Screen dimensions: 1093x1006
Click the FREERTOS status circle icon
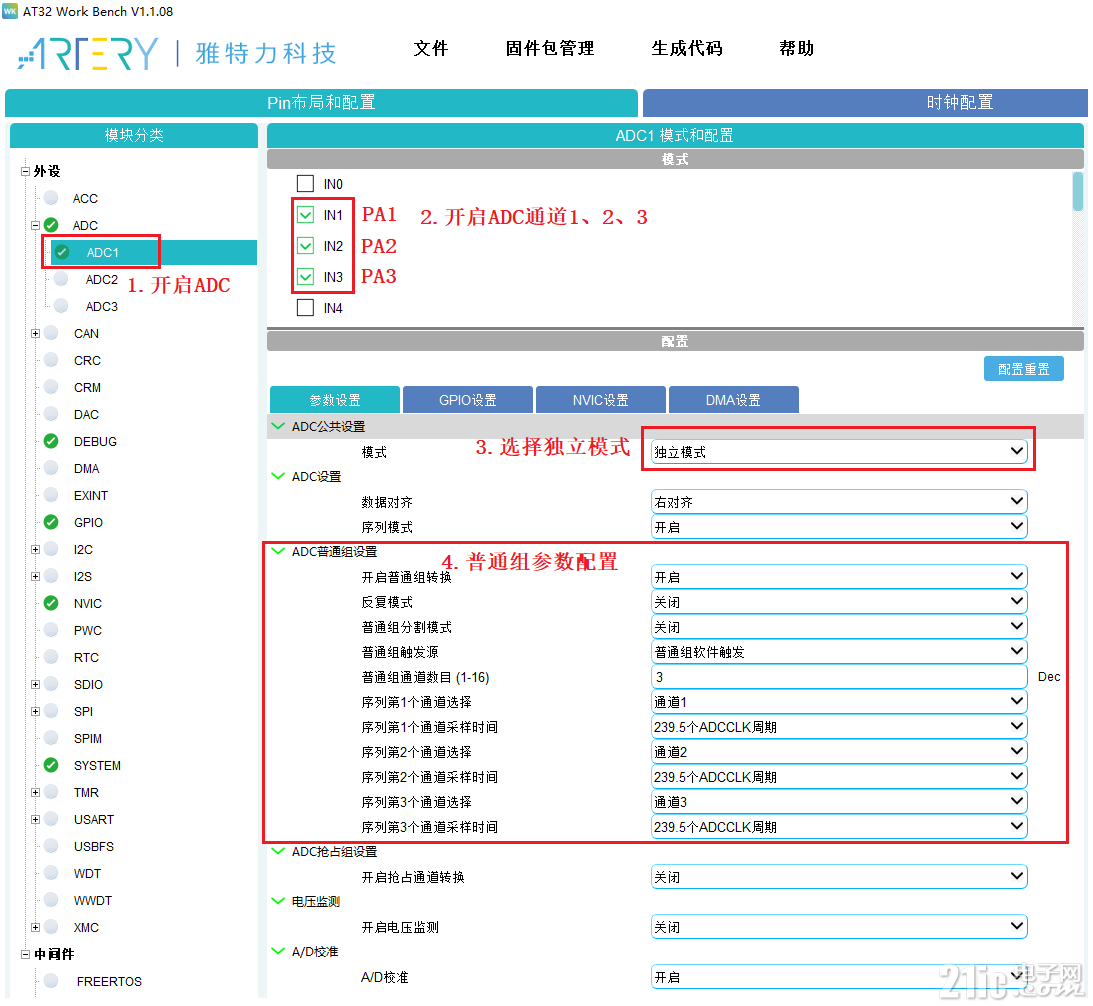(51, 981)
